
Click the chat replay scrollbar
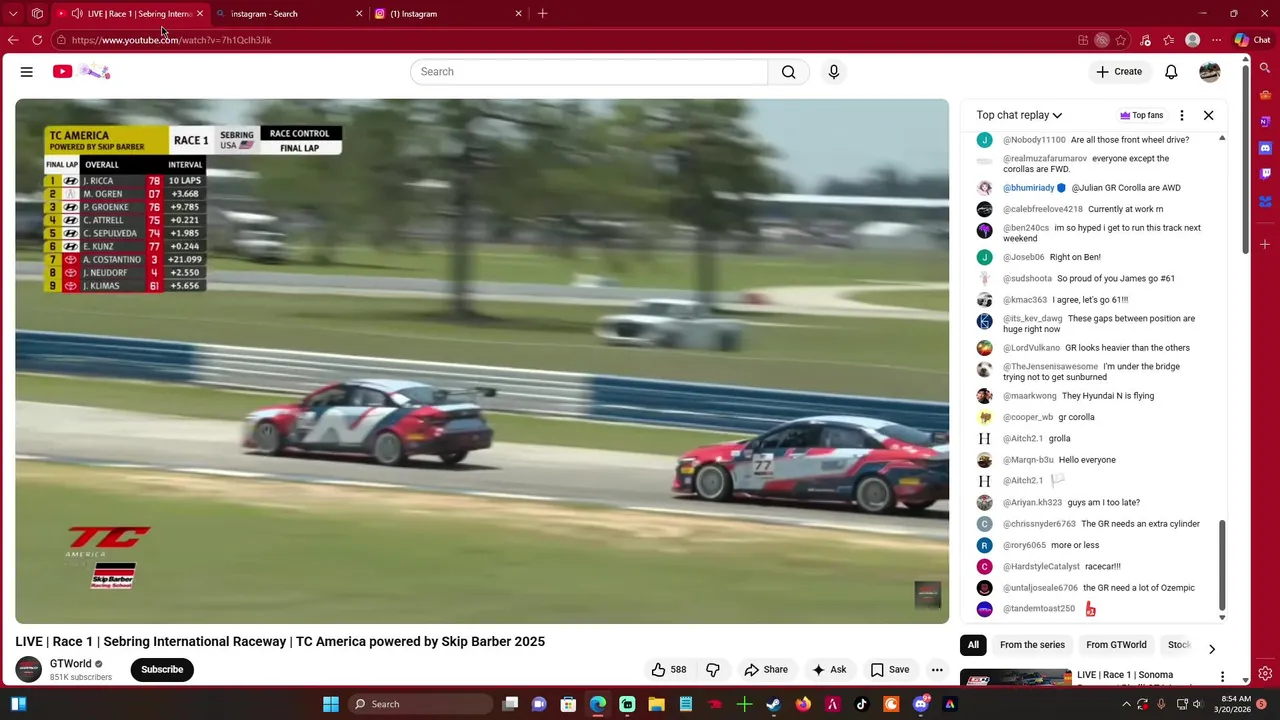click(1222, 565)
